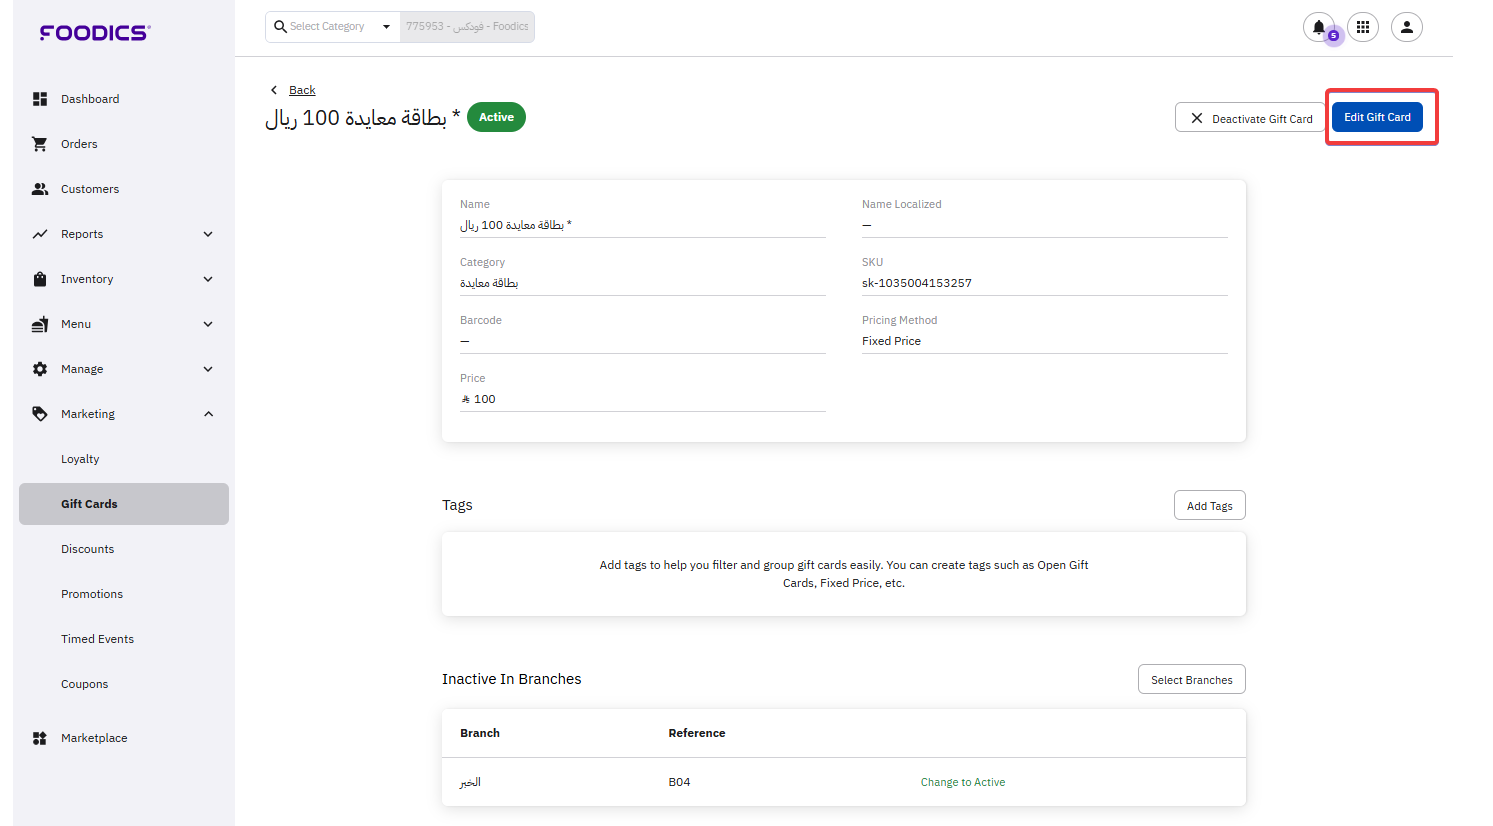Click the Marketplace icon in sidebar
The image size is (1493, 826).
pyautogui.click(x=40, y=738)
